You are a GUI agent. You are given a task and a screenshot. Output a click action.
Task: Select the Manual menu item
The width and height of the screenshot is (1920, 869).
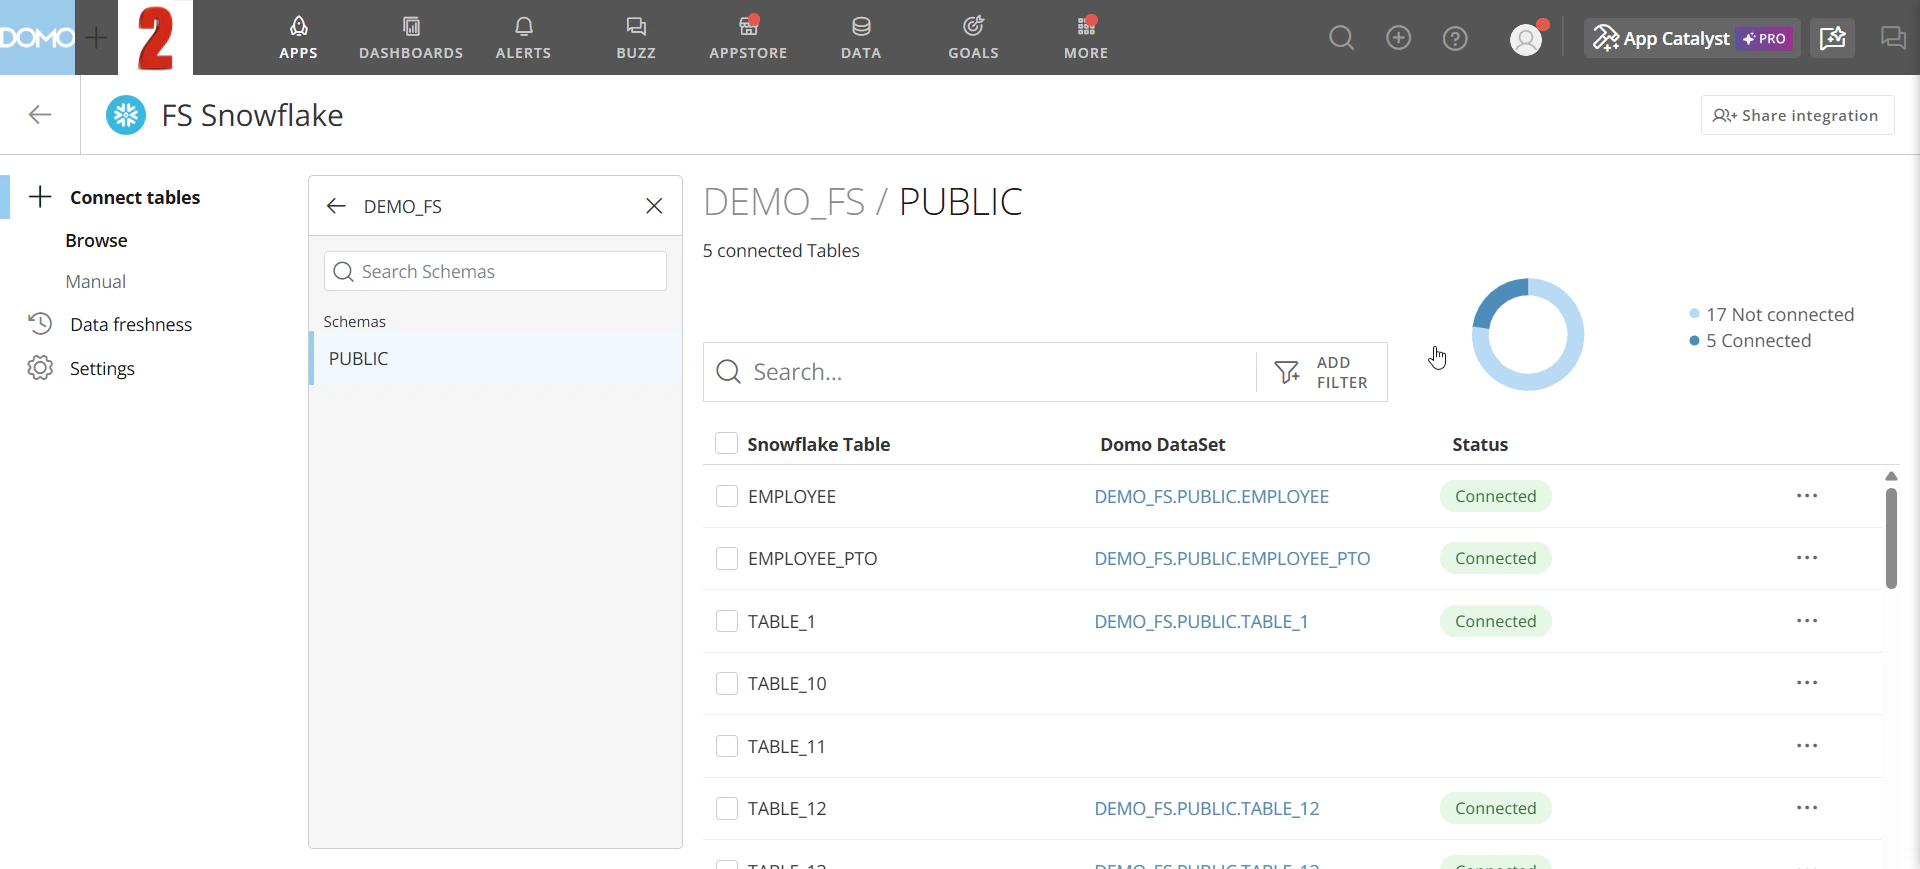point(96,282)
